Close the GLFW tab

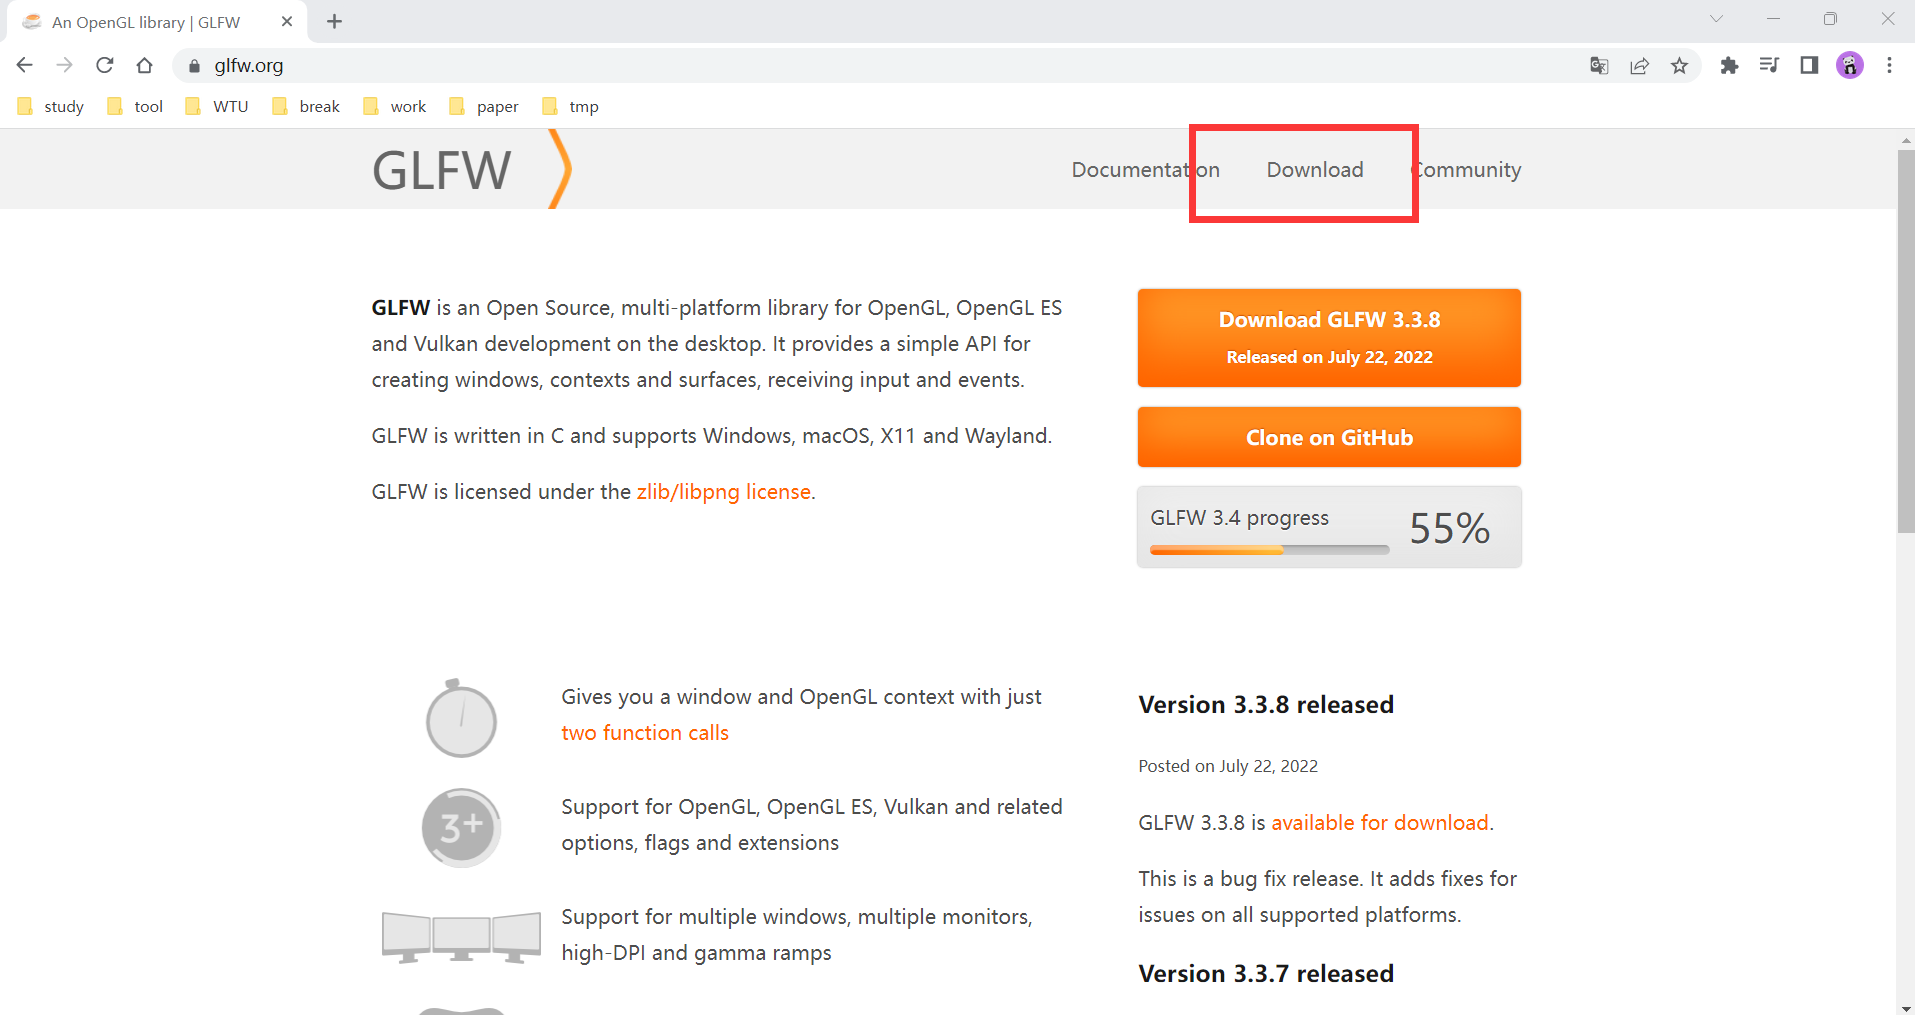(287, 21)
